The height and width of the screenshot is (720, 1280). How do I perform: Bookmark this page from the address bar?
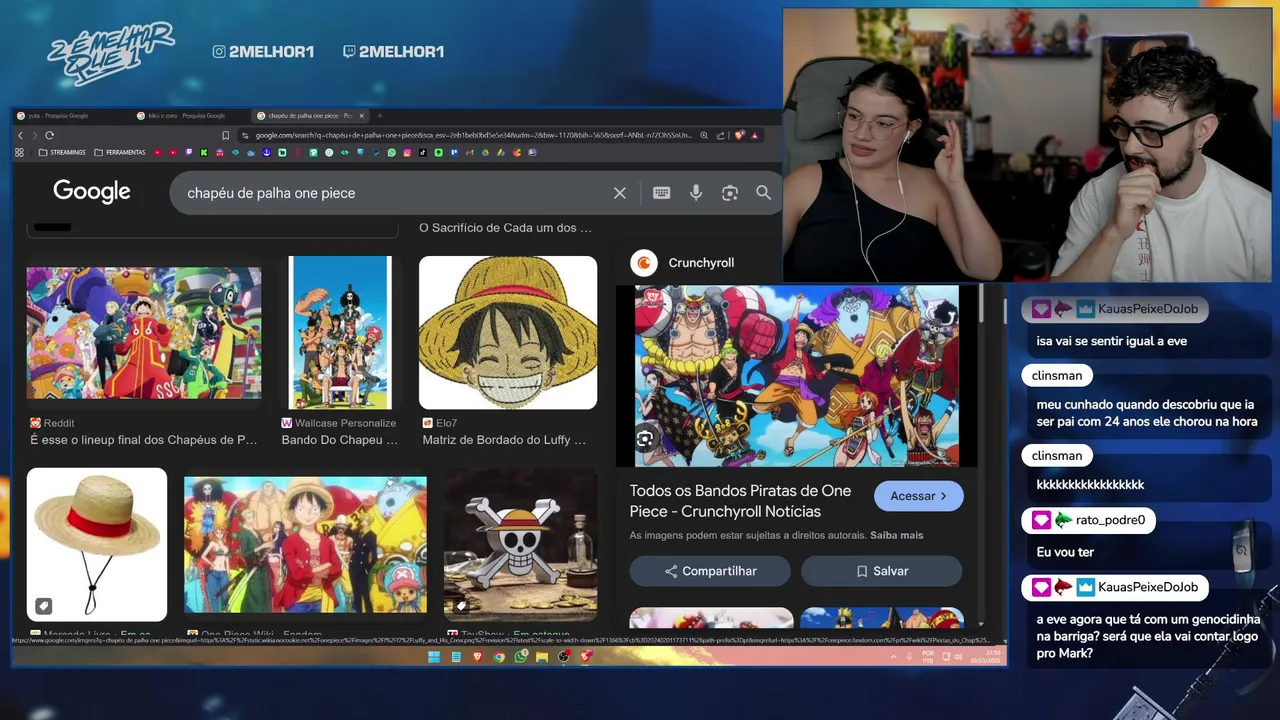point(225,135)
